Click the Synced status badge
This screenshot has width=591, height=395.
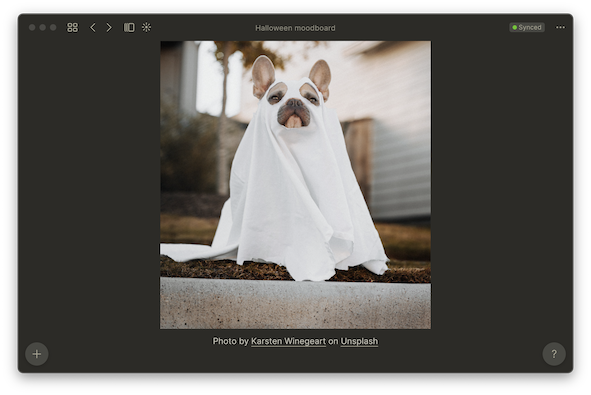(527, 28)
